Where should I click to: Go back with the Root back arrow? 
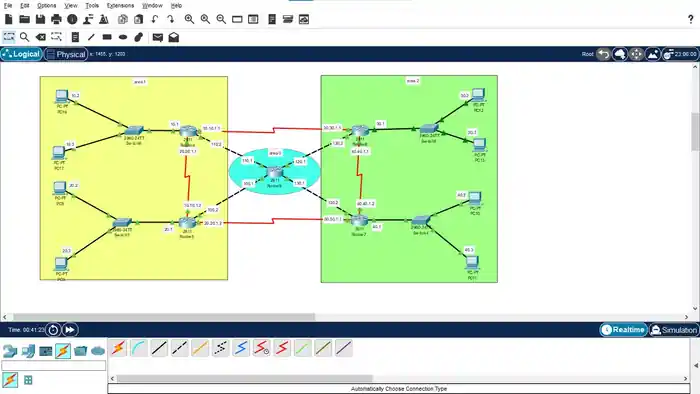(604, 54)
